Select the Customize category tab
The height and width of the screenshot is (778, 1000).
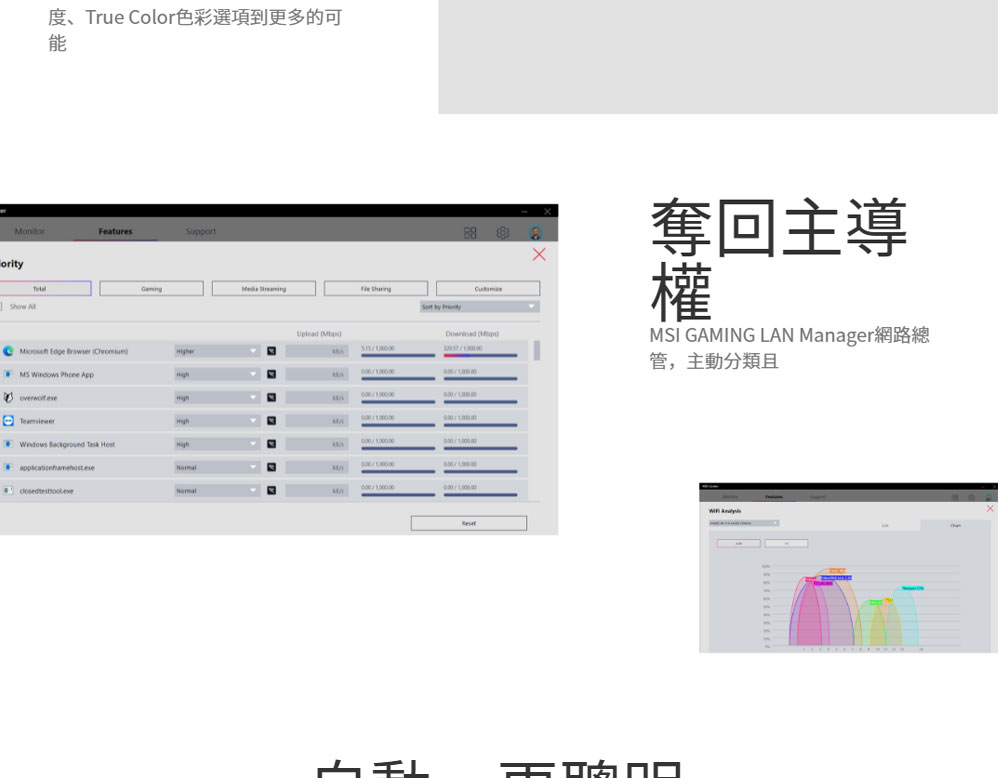click(488, 289)
